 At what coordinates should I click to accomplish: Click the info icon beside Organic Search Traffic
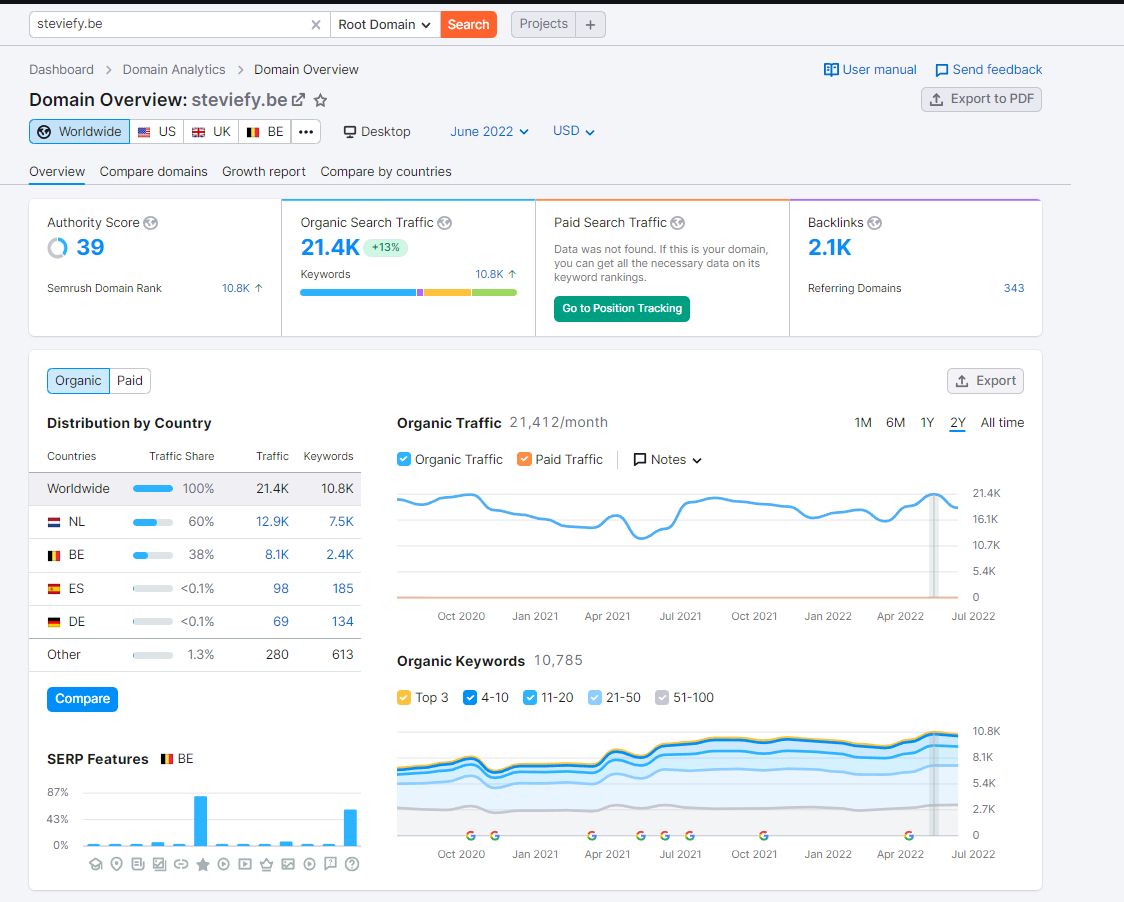pos(444,223)
